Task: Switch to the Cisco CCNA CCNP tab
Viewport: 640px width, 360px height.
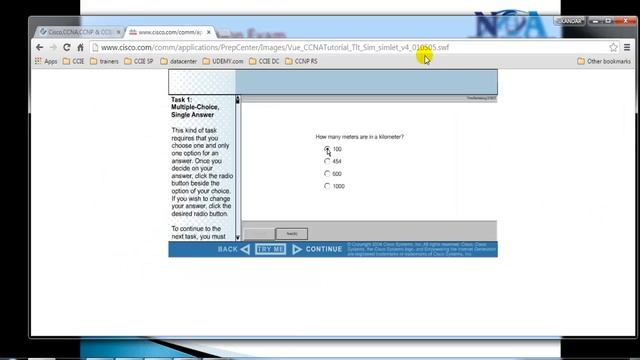Action: coord(80,32)
